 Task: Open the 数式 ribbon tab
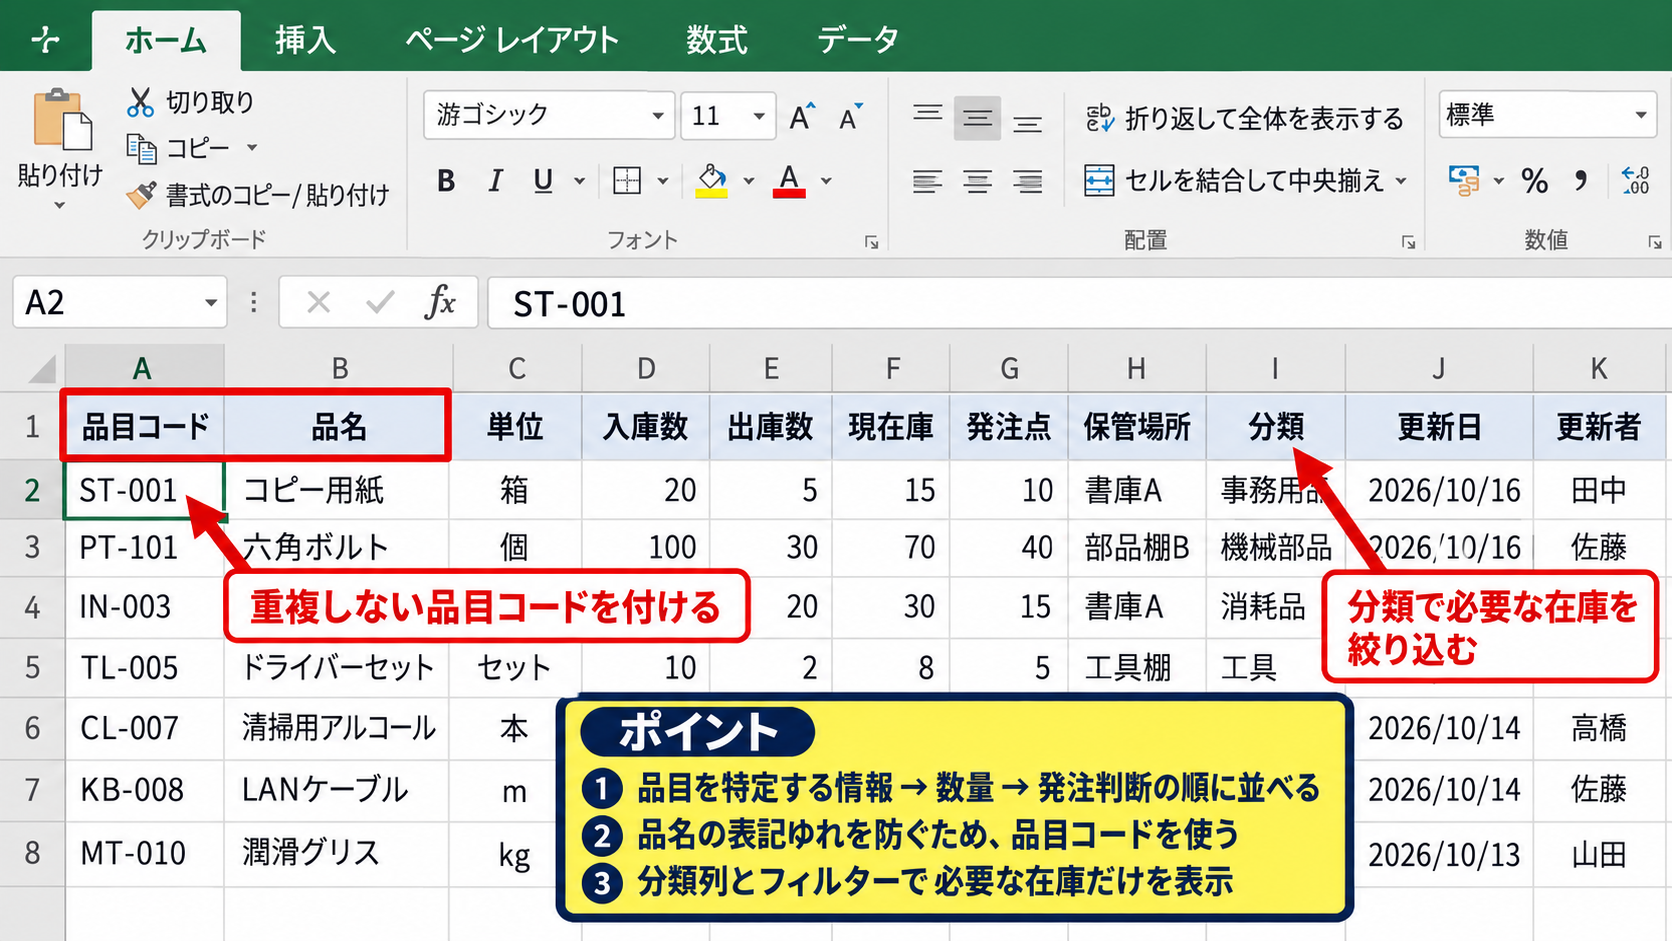coord(716,40)
